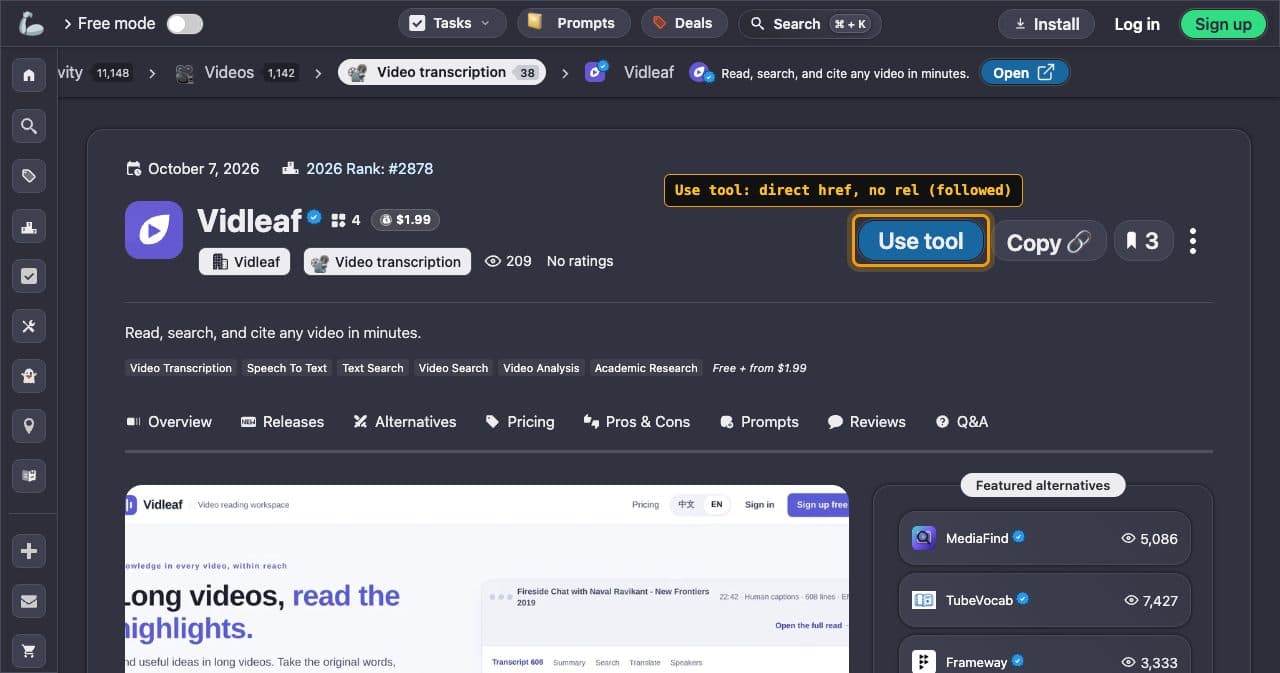The width and height of the screenshot is (1280, 673).
Task: Click the Vidleaf company tag under the title
Action: tap(245, 262)
